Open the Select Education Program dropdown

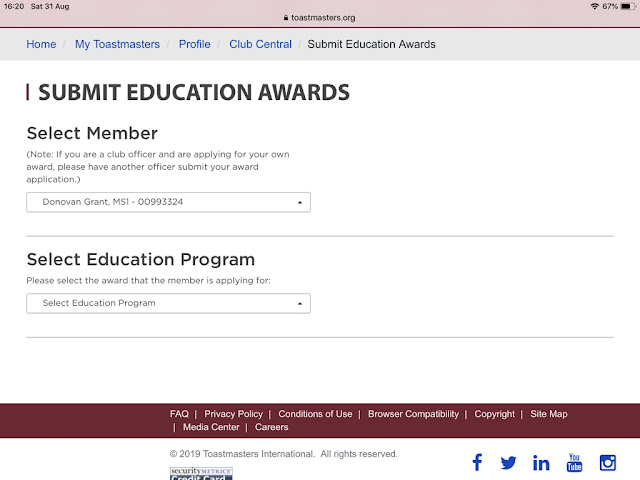[168, 303]
